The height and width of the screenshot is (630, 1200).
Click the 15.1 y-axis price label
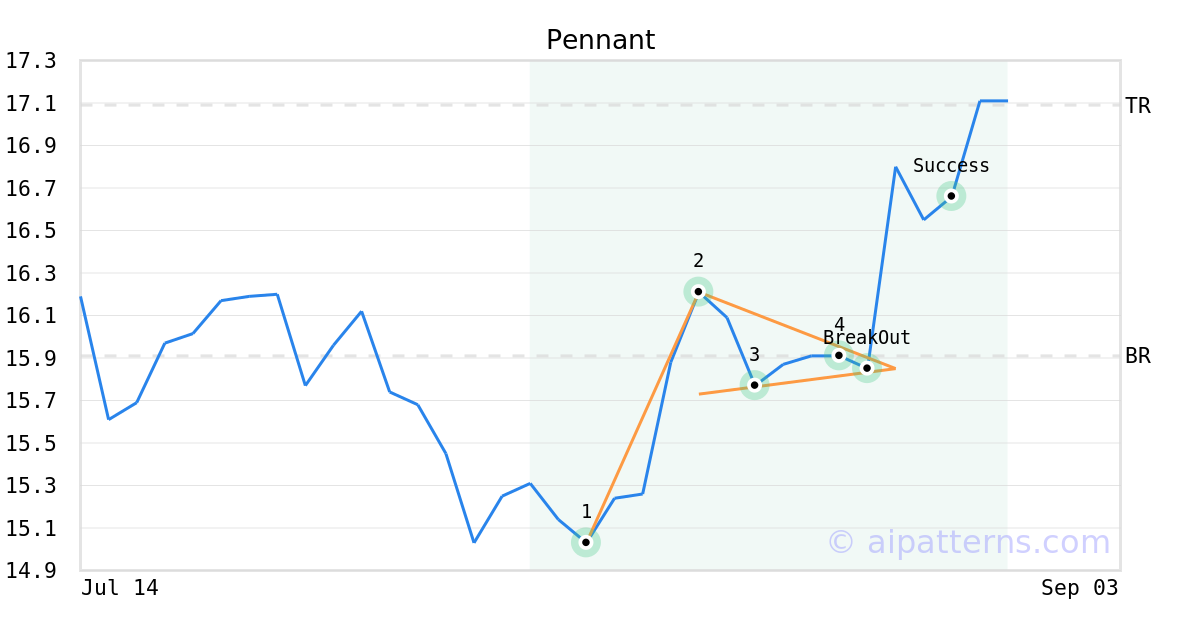pos(31,529)
